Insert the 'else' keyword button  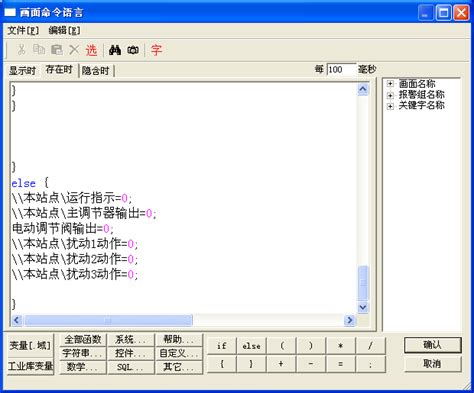(x=251, y=346)
